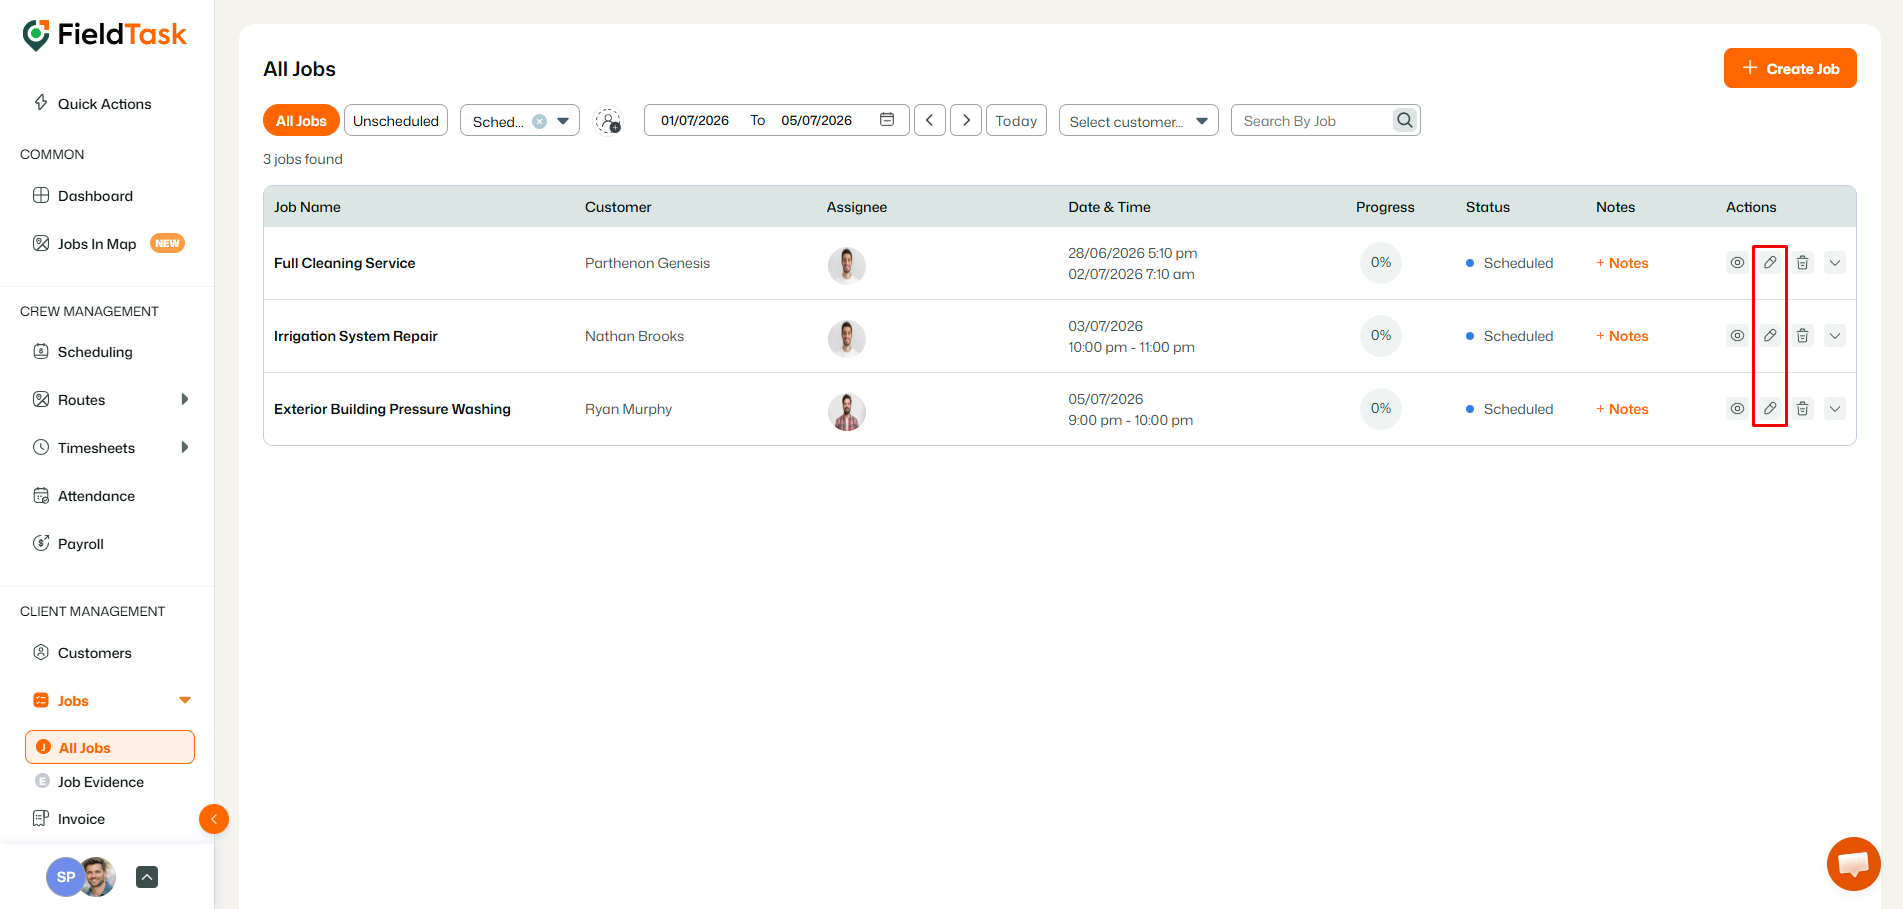
Task: Open the calendar date picker icon
Action: [x=887, y=120]
